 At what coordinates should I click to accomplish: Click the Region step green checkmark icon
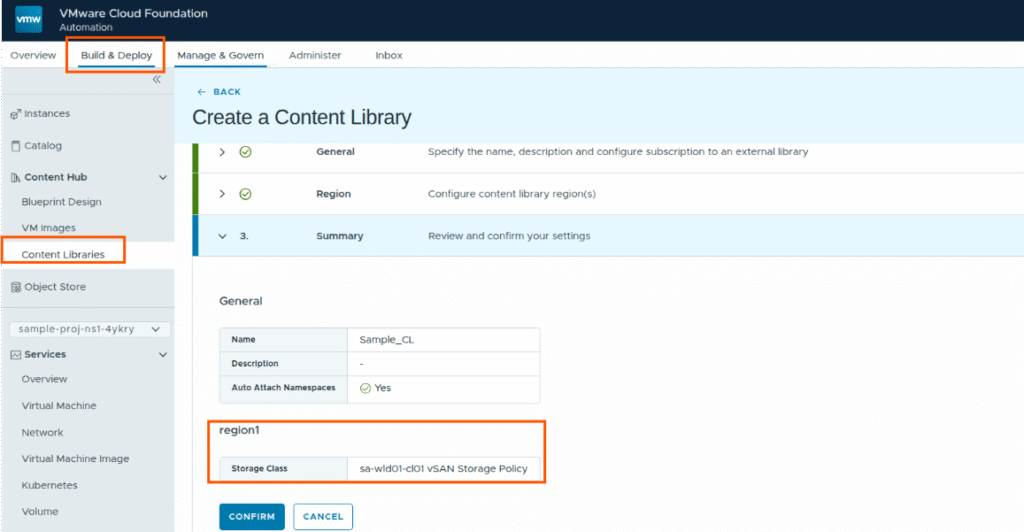coord(245,194)
